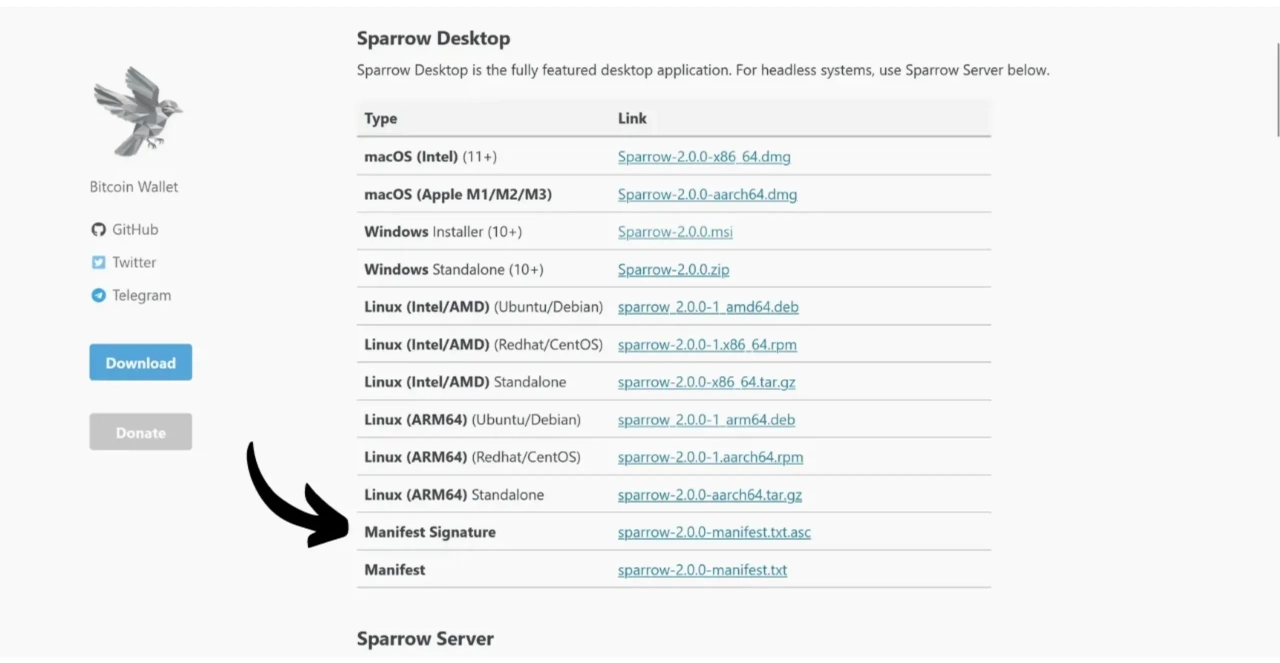Open the Twitter sidebar link

pyautogui.click(x=134, y=263)
